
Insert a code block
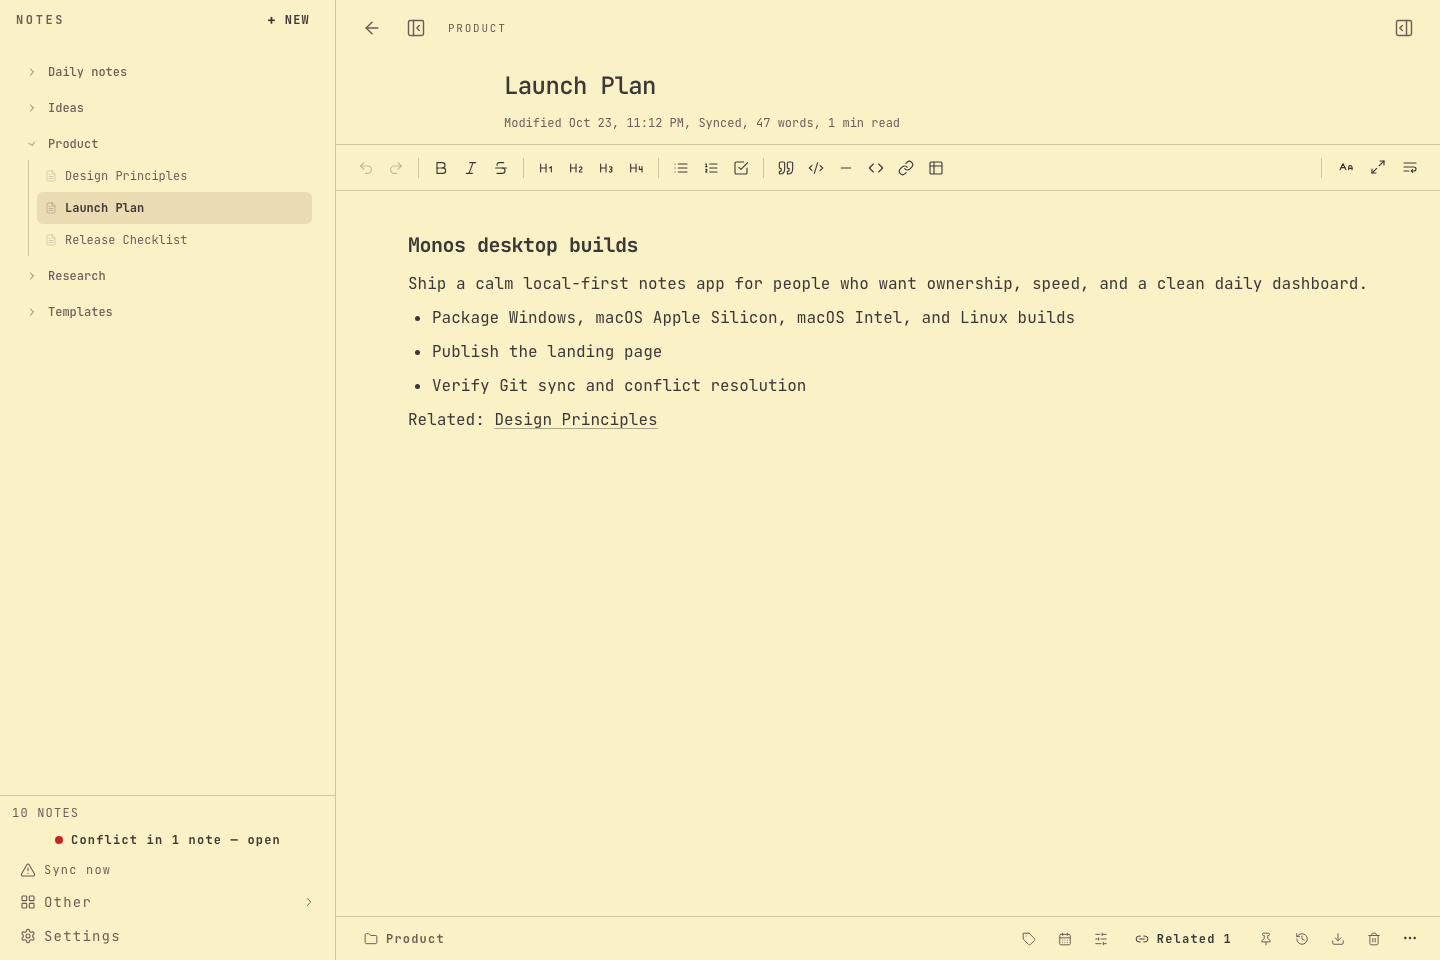[876, 168]
